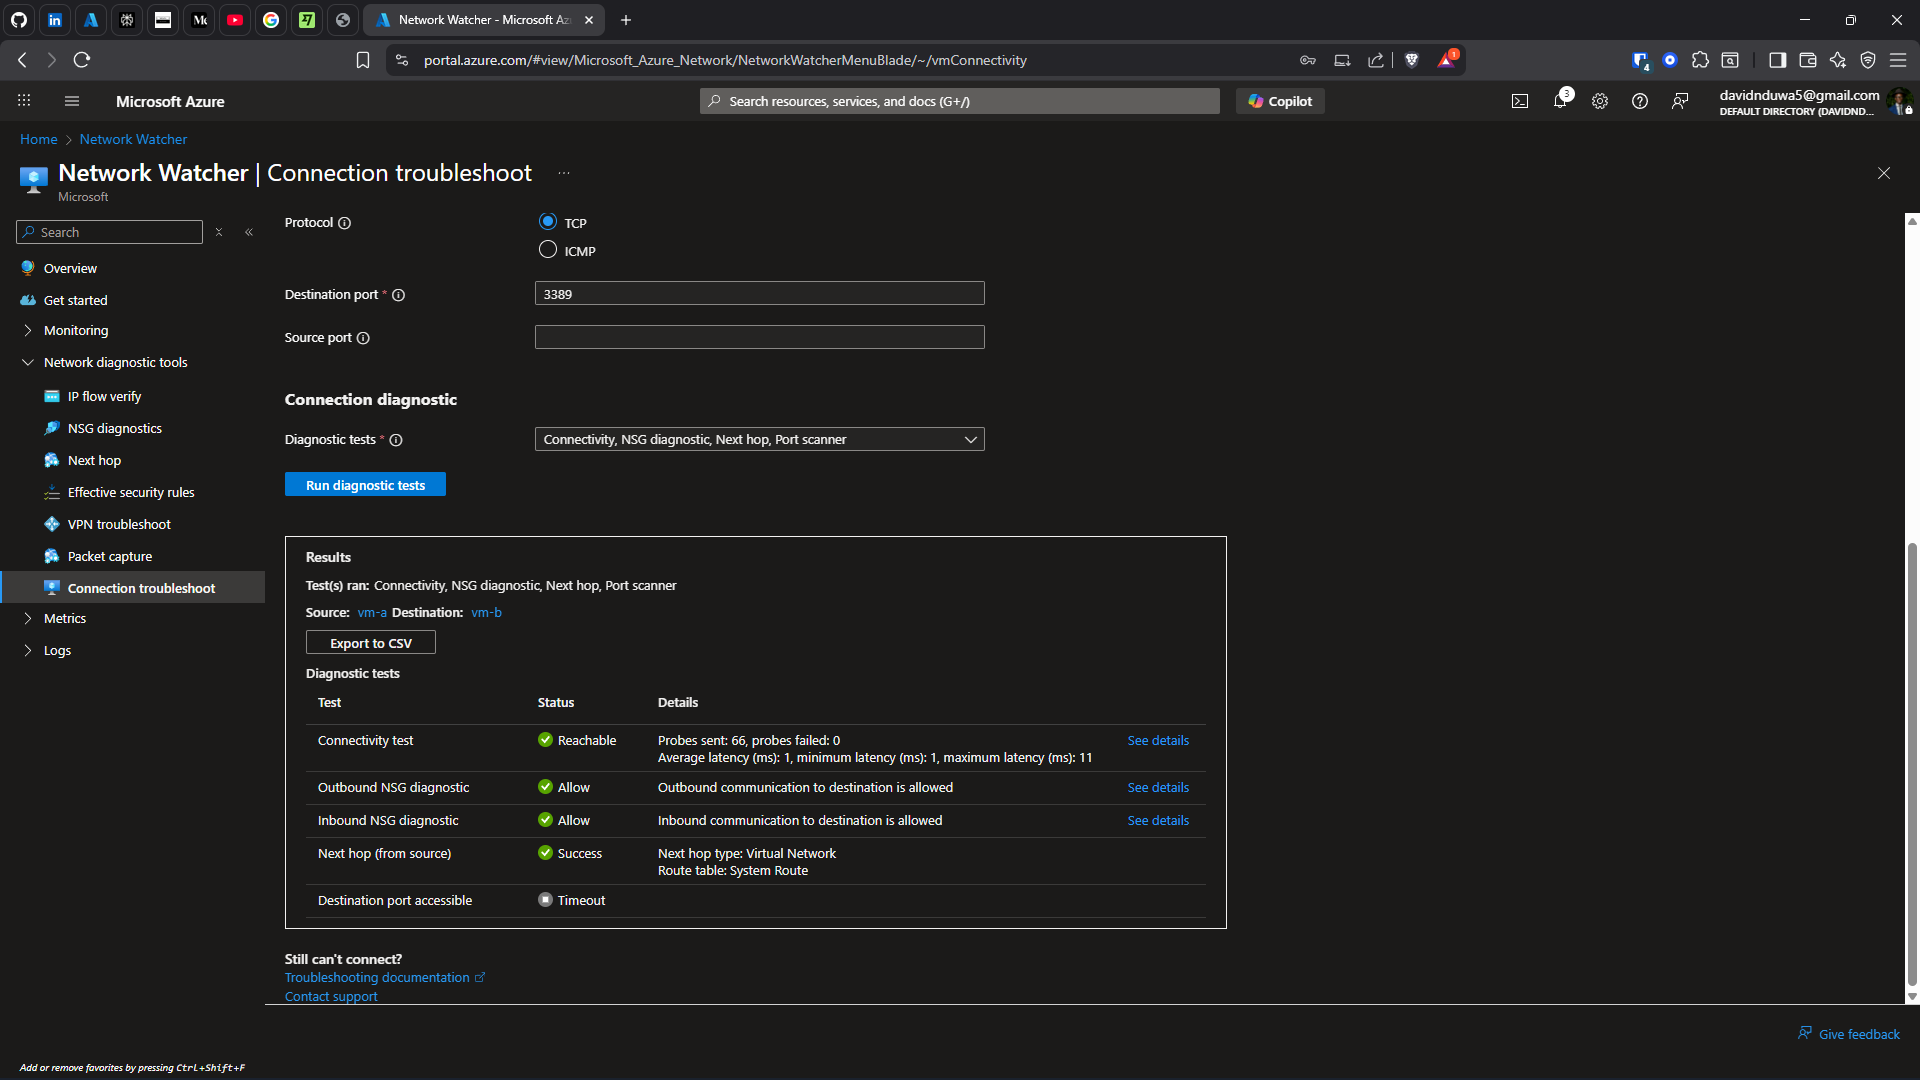The height and width of the screenshot is (1080, 1920).
Task: Open the Azure portal hamburger menu
Action: 71,101
